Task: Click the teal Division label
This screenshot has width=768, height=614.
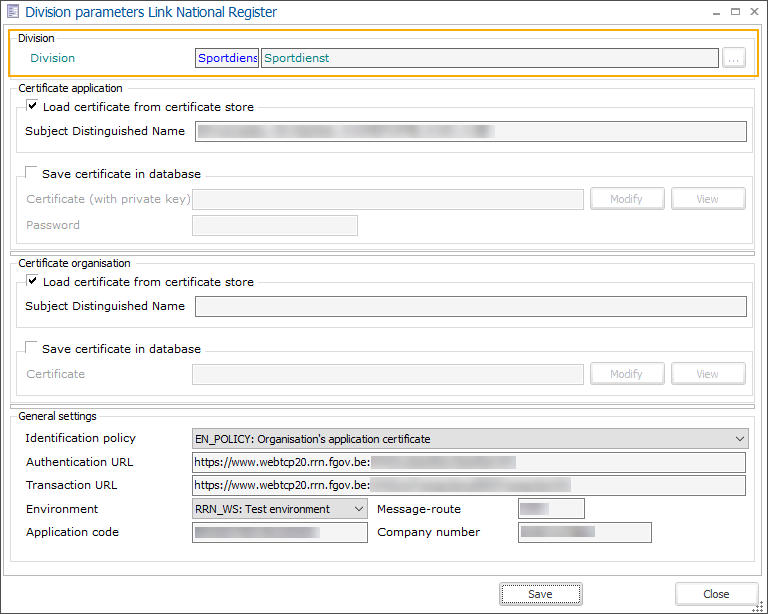Action: coord(52,58)
